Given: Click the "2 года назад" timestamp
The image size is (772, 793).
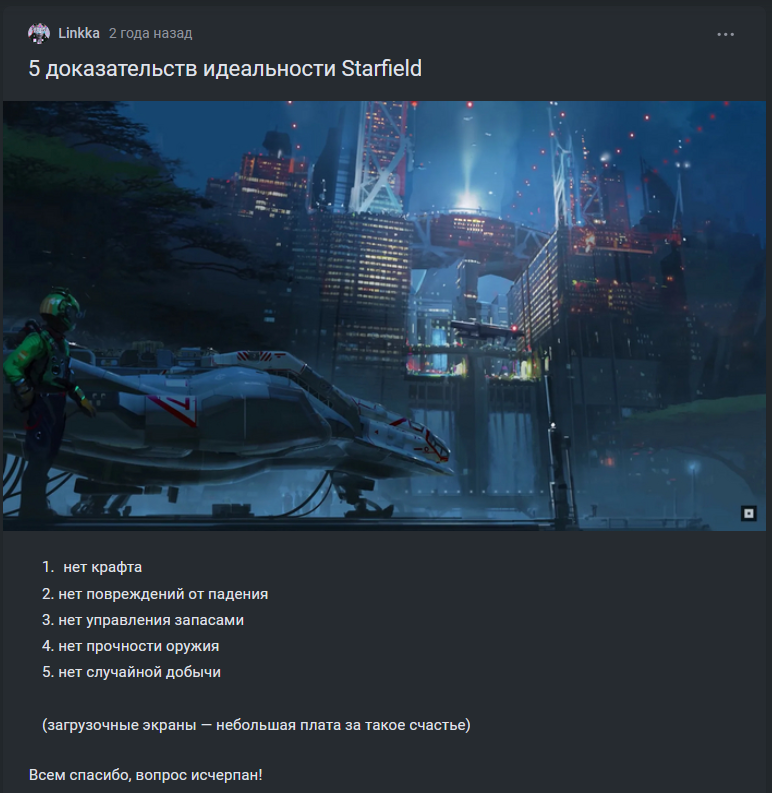Looking at the screenshot, I should (x=151, y=33).
